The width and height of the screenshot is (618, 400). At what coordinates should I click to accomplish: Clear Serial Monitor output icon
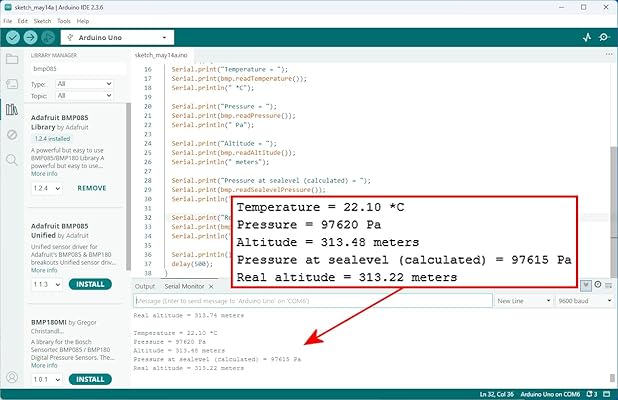pos(609,285)
